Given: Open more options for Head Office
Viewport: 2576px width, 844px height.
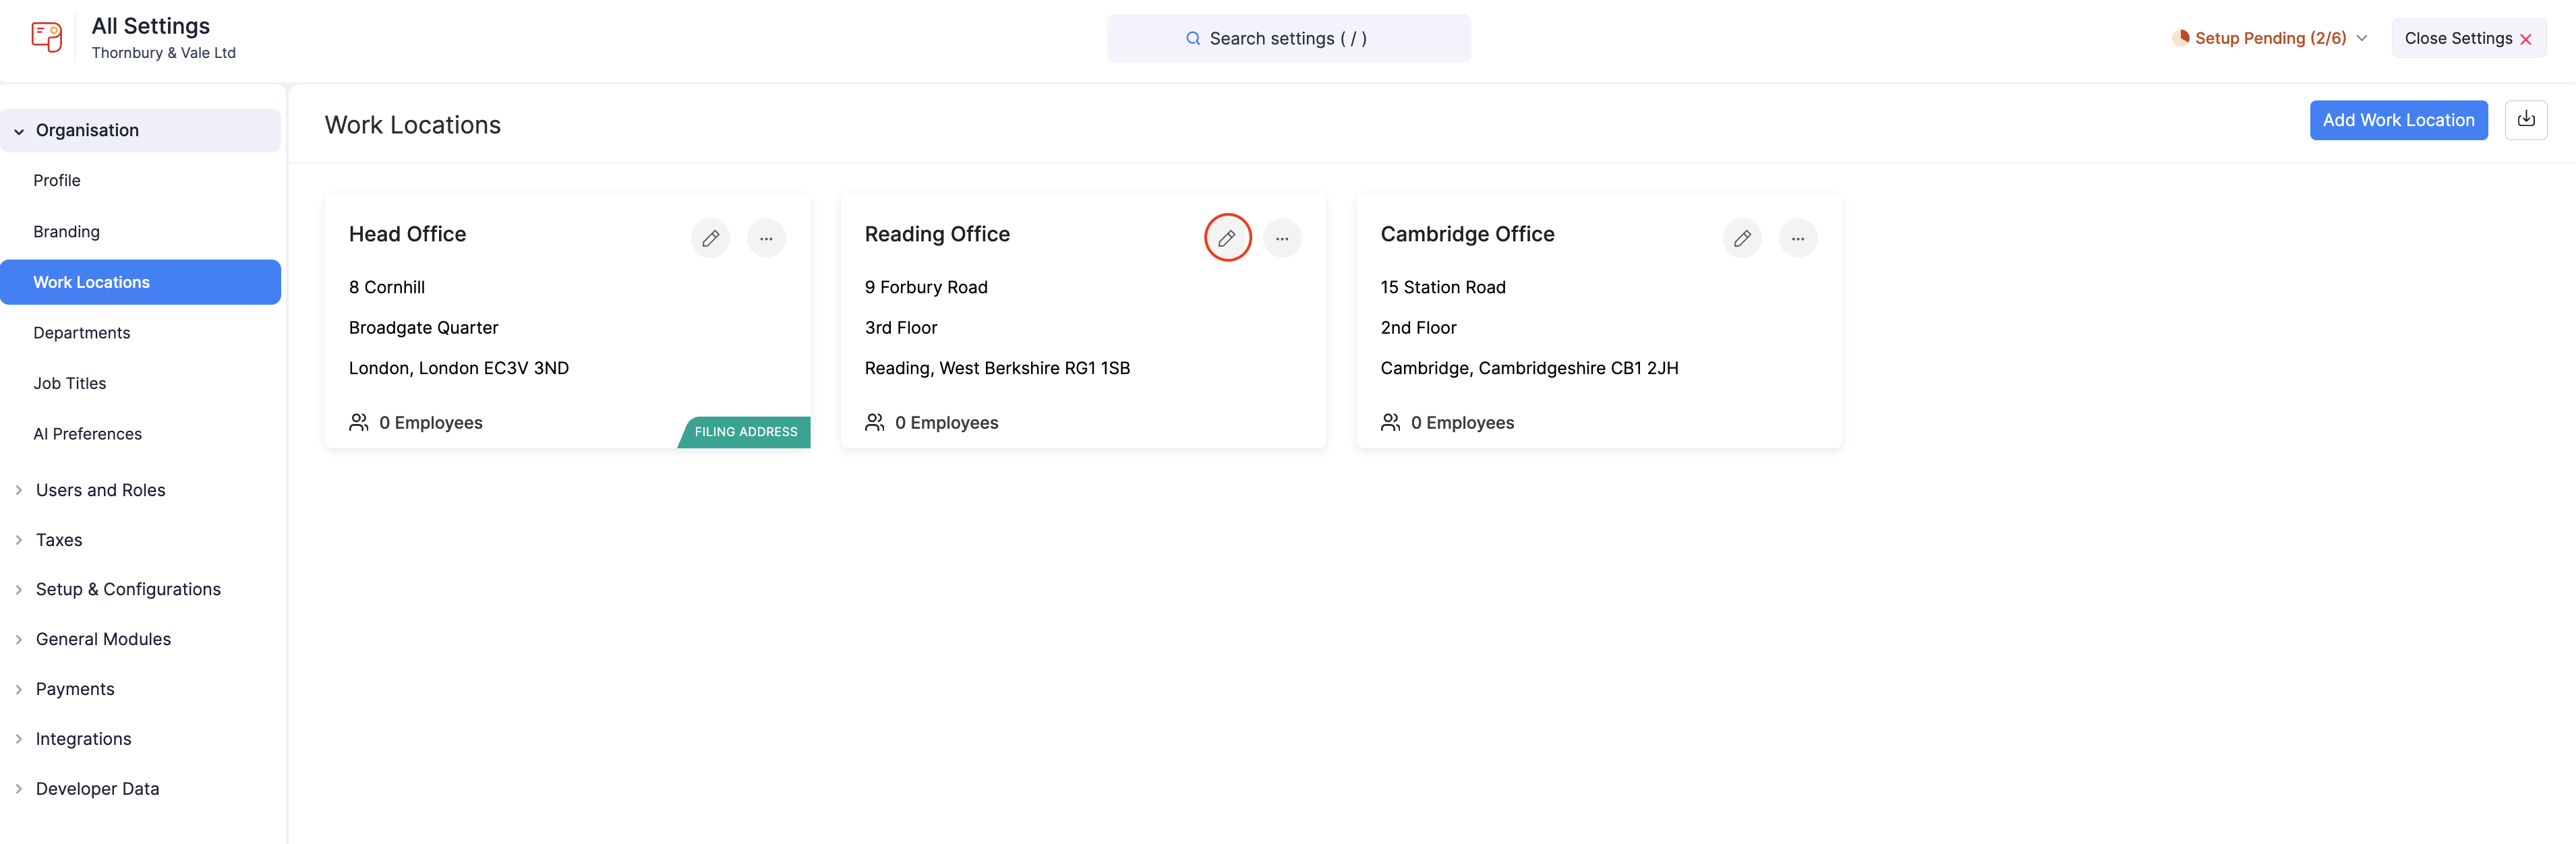Looking at the screenshot, I should 766,238.
